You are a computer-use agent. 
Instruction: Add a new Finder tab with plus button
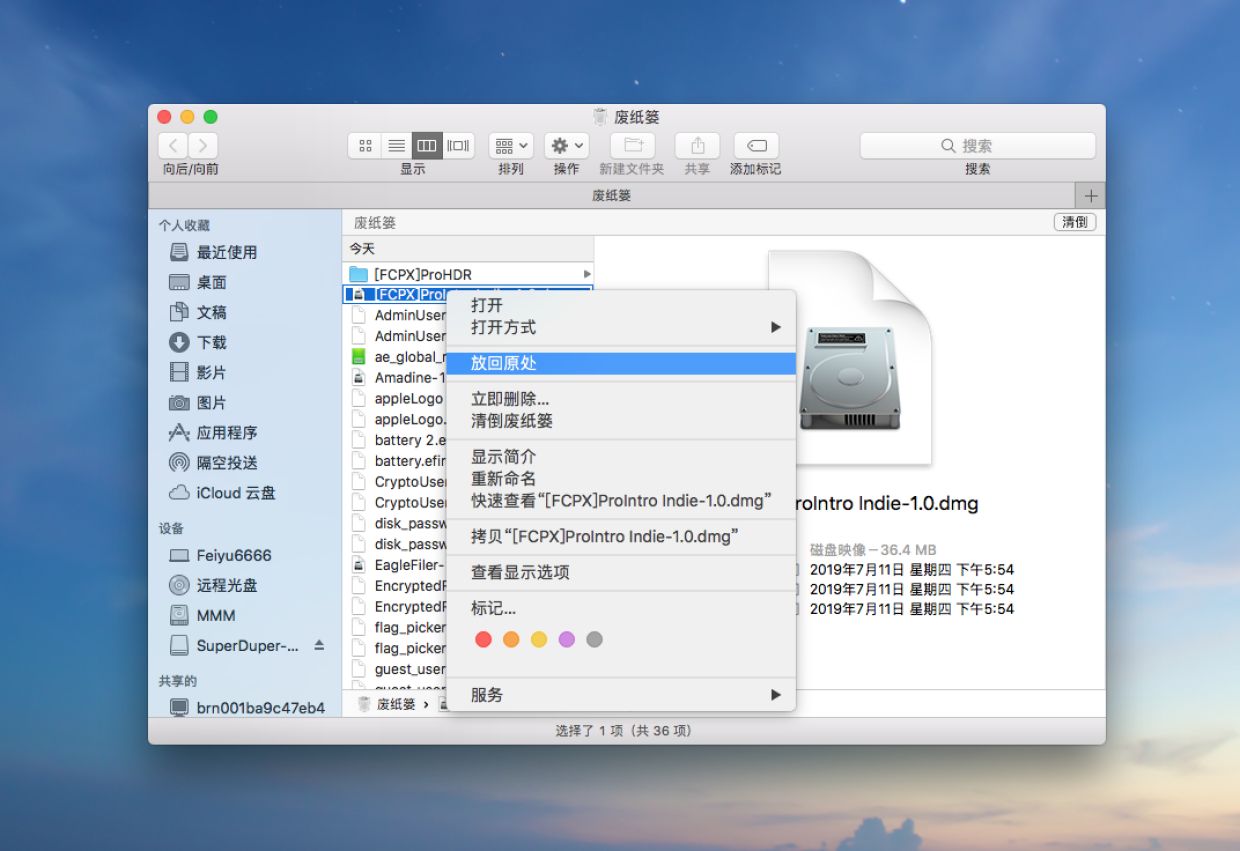tap(1091, 196)
